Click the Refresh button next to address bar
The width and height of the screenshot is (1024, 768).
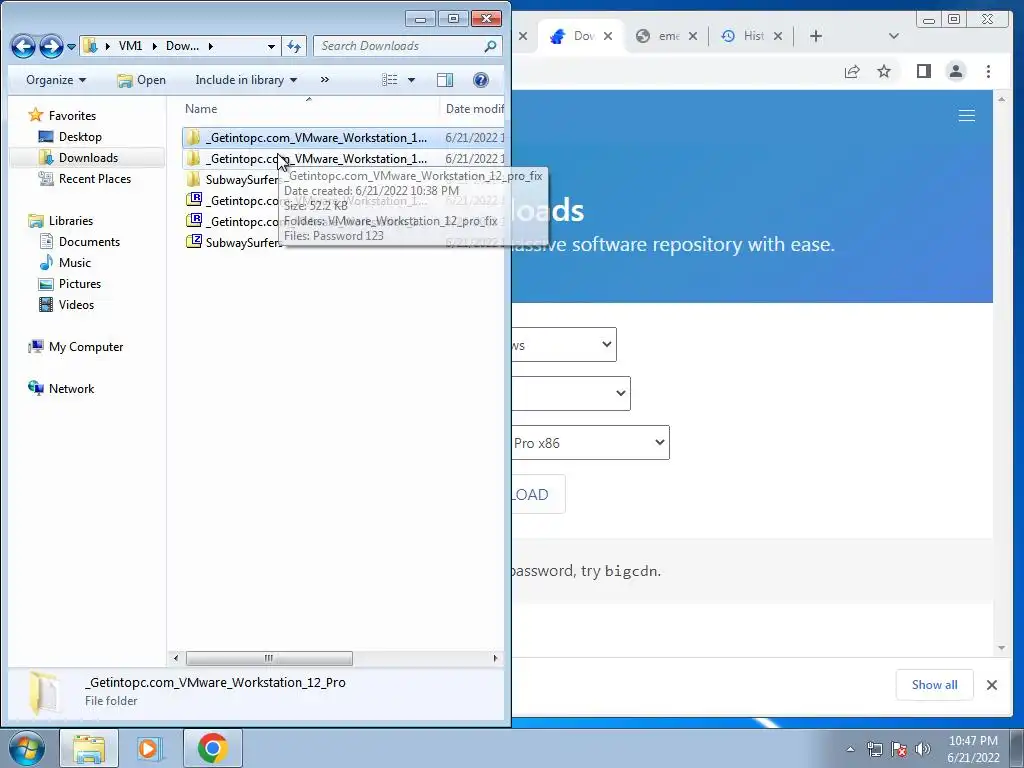[x=295, y=46]
